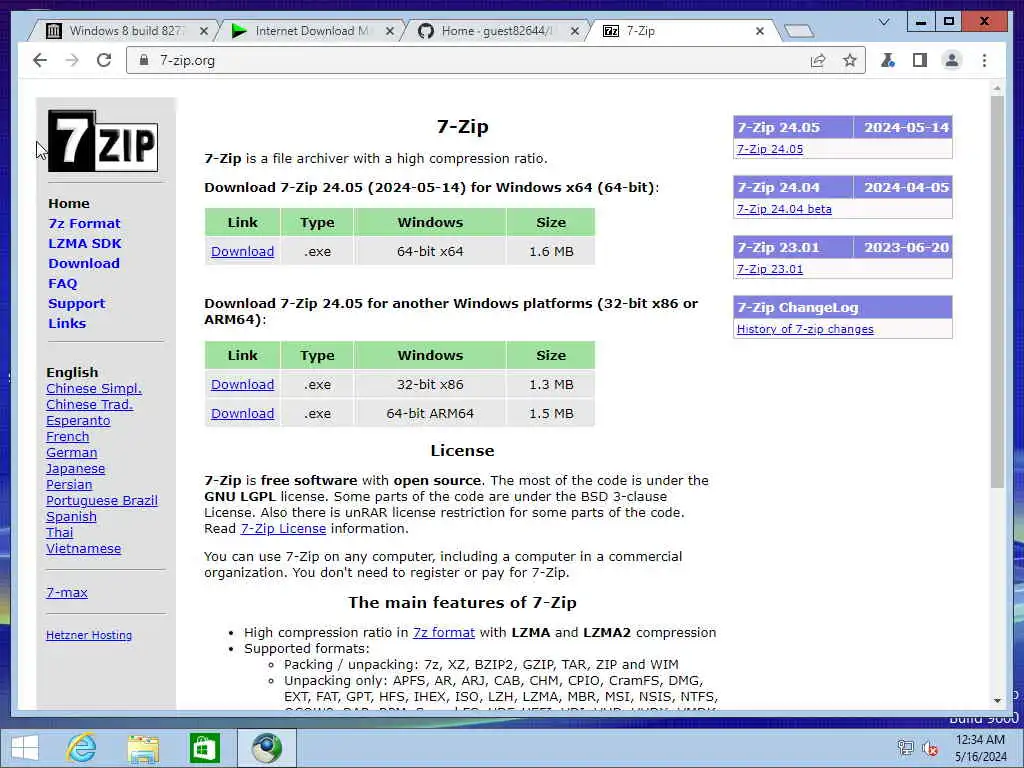Image resolution: width=1024 pixels, height=768 pixels.
Task: Switch language to Japanese
Action: [x=75, y=469]
